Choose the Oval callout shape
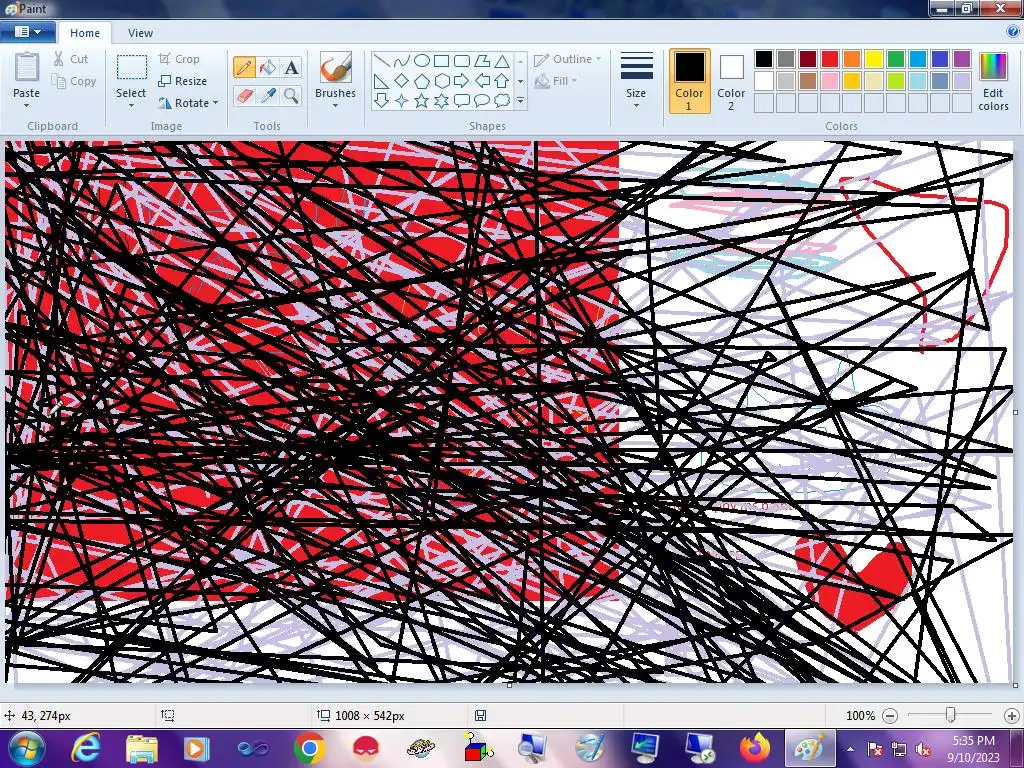 (x=482, y=101)
